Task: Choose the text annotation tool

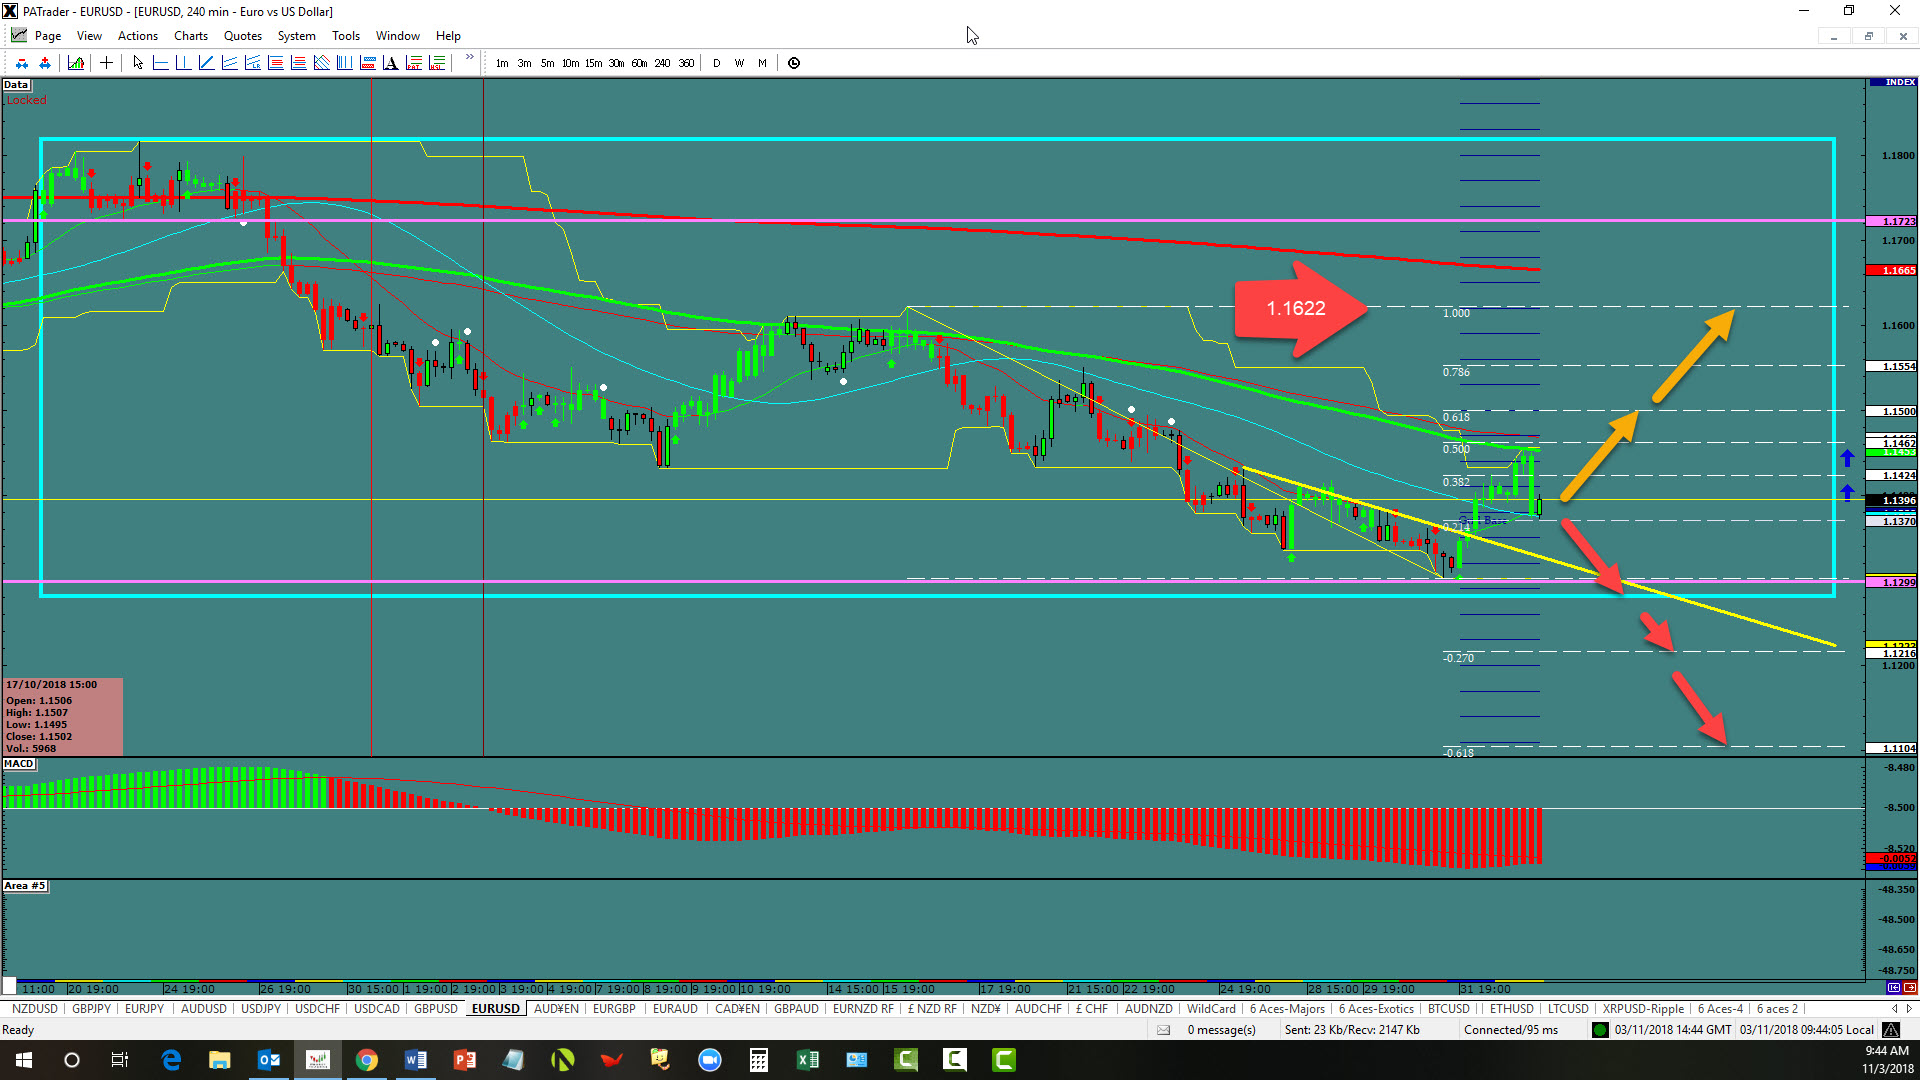Action: tap(390, 63)
